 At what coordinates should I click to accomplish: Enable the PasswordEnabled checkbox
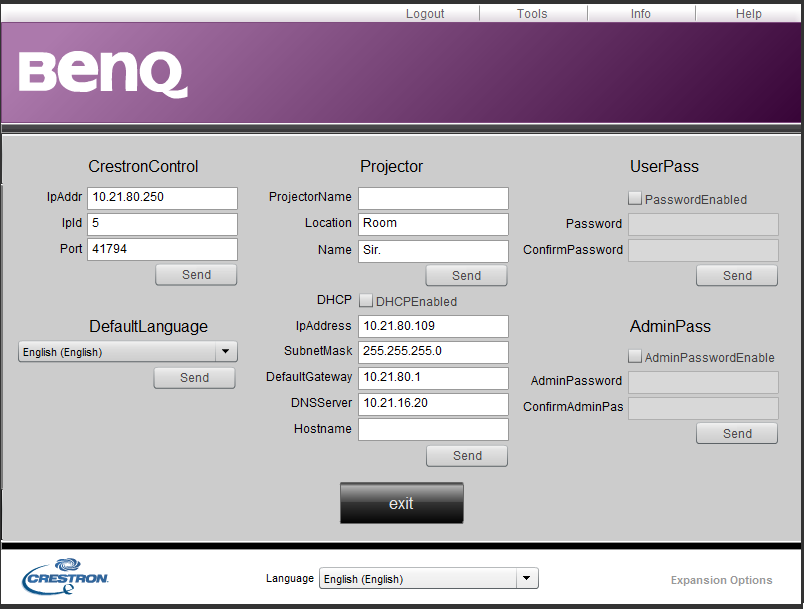tap(635, 198)
